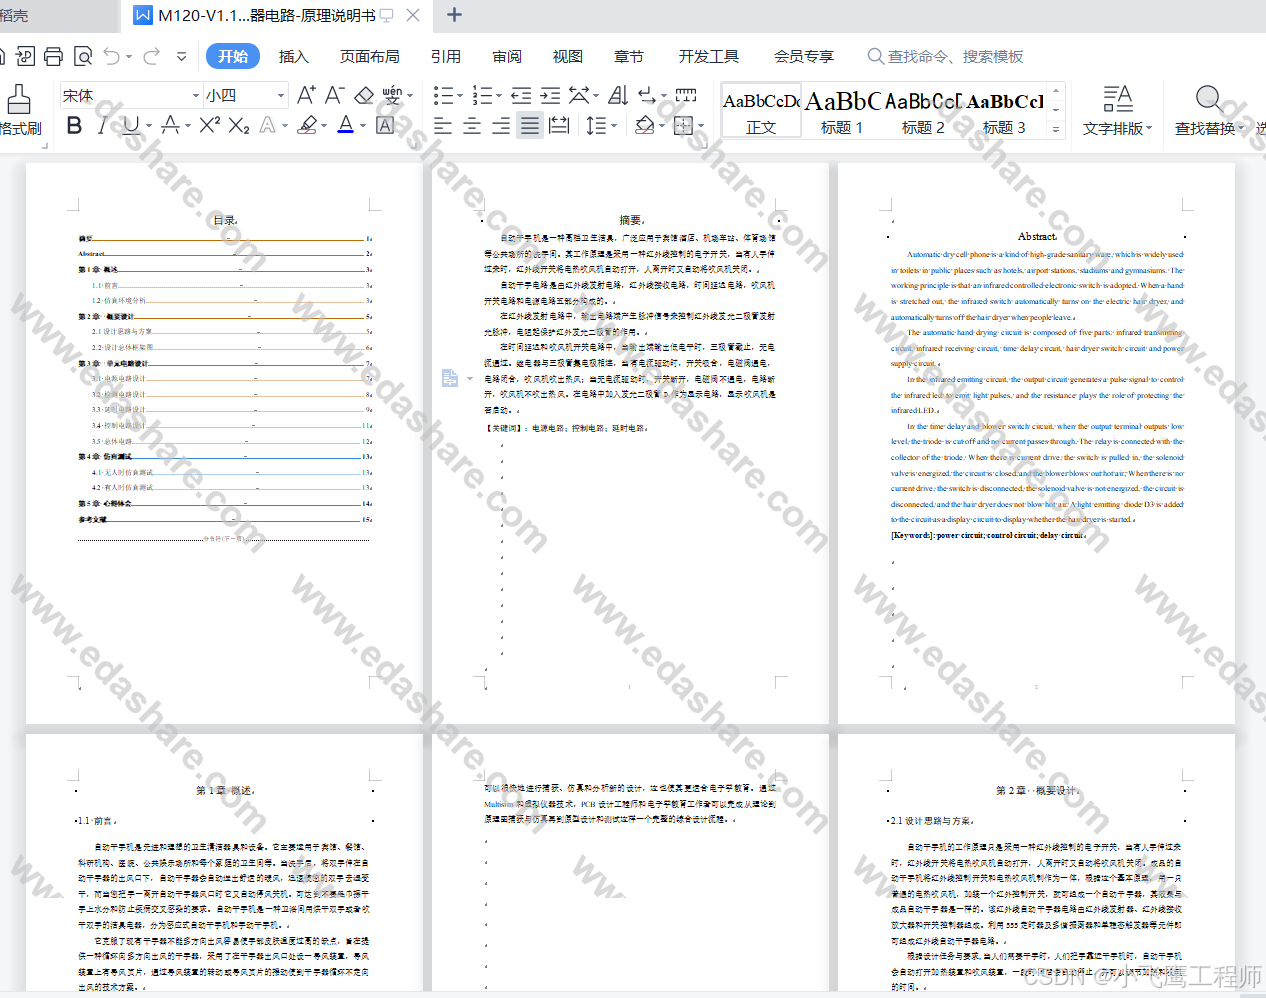Open new document tab with plus button
Screen dimensions: 1266x998
(454, 14)
